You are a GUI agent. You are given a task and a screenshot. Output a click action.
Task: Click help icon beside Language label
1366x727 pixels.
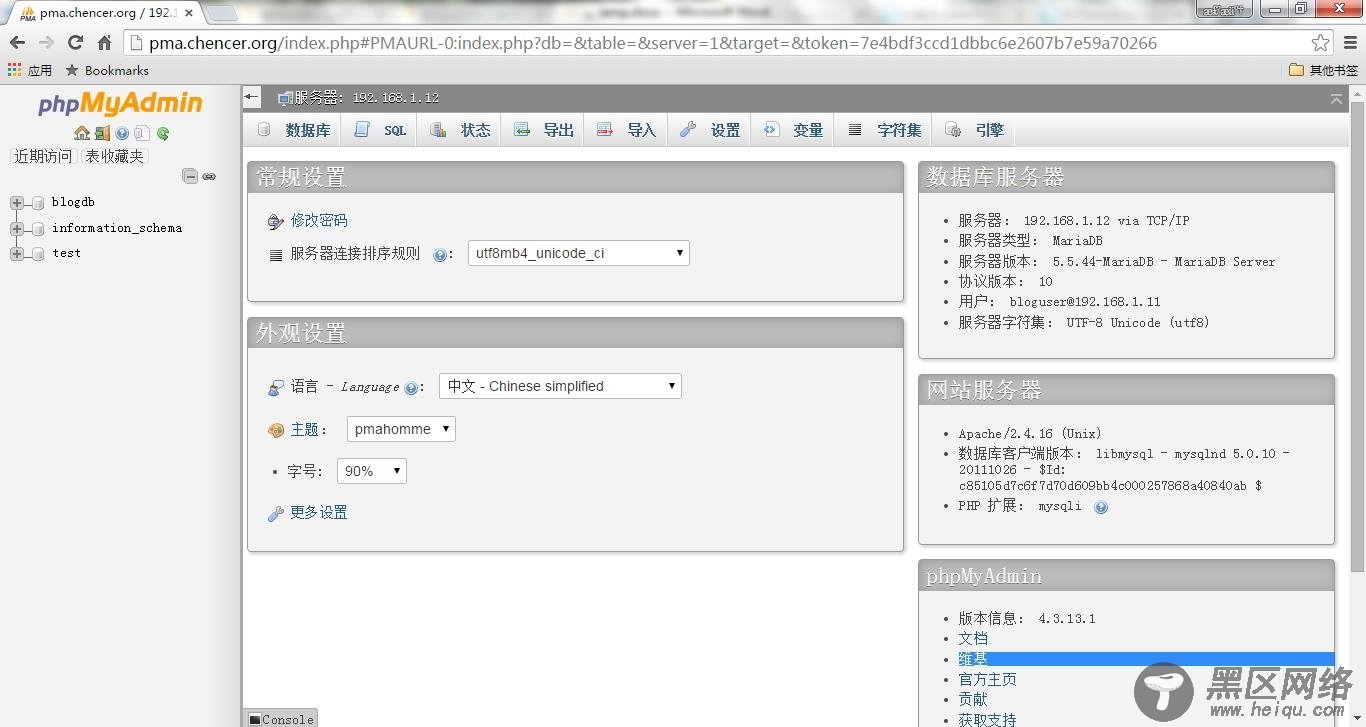(410, 387)
